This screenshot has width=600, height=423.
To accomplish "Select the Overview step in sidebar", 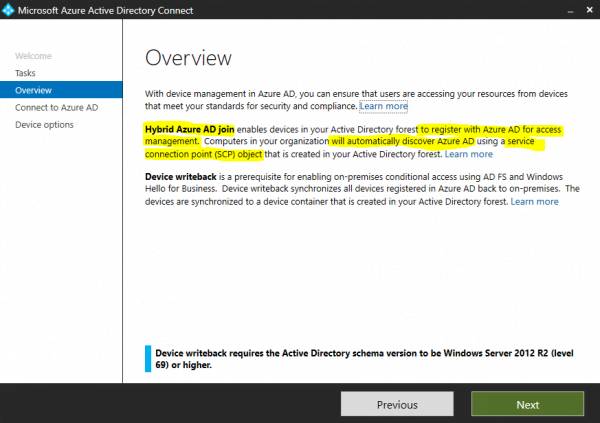I will pyautogui.click(x=61, y=90).
